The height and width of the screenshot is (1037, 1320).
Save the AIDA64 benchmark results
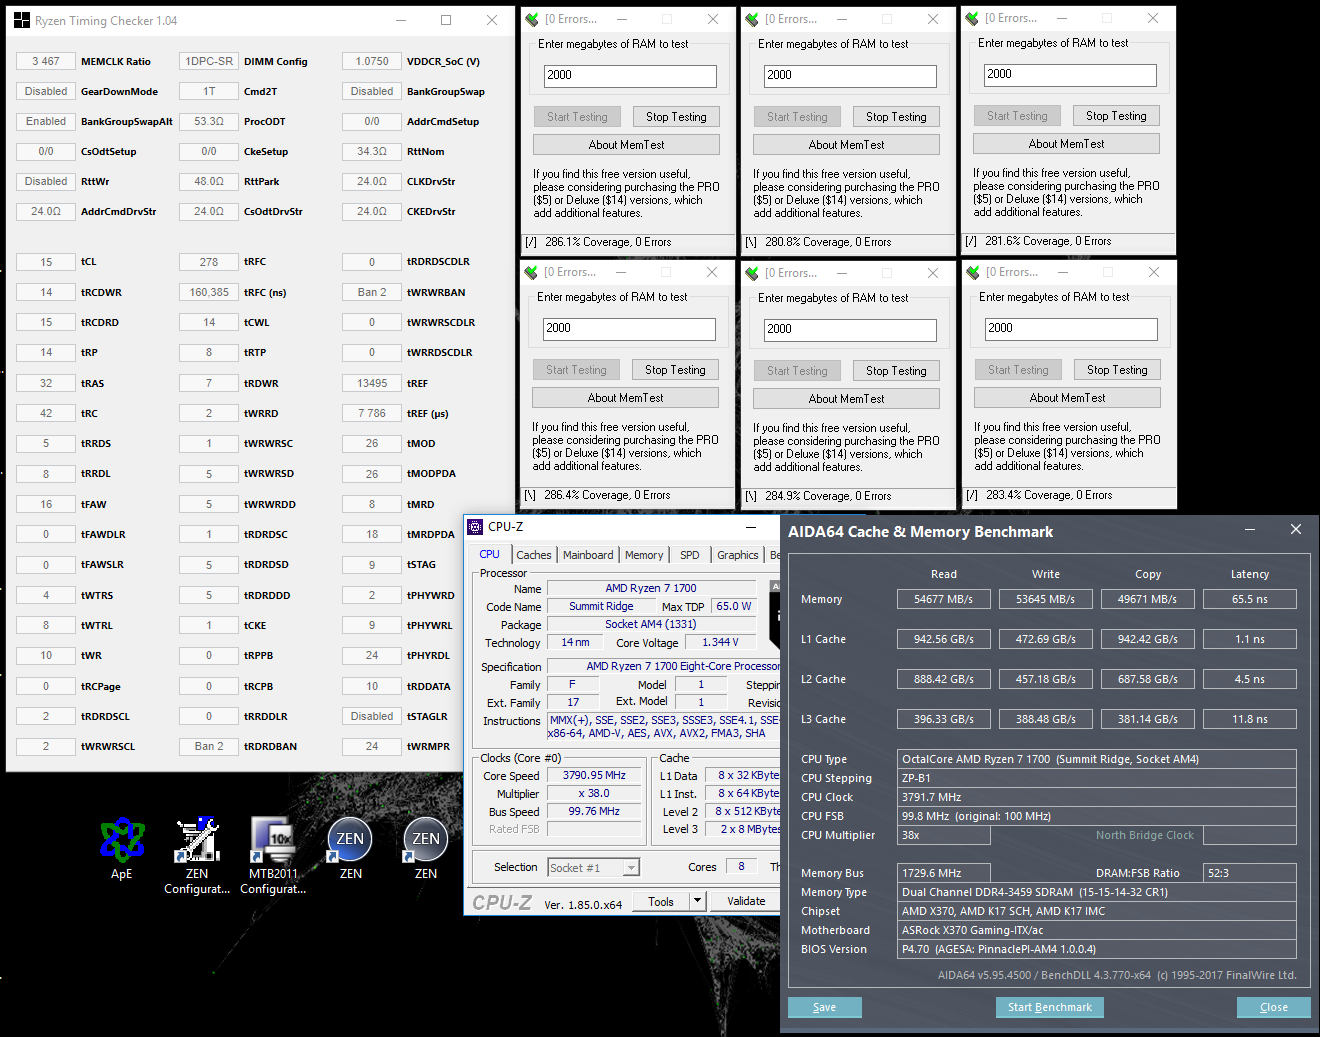click(x=824, y=1007)
